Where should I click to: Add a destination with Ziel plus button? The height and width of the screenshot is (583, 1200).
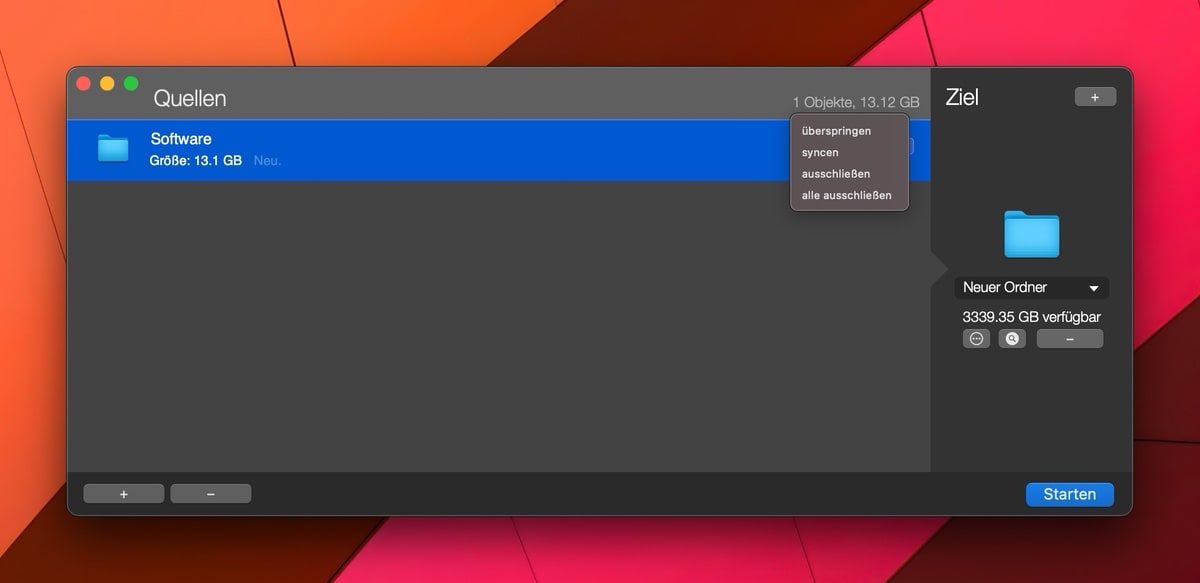1095,97
